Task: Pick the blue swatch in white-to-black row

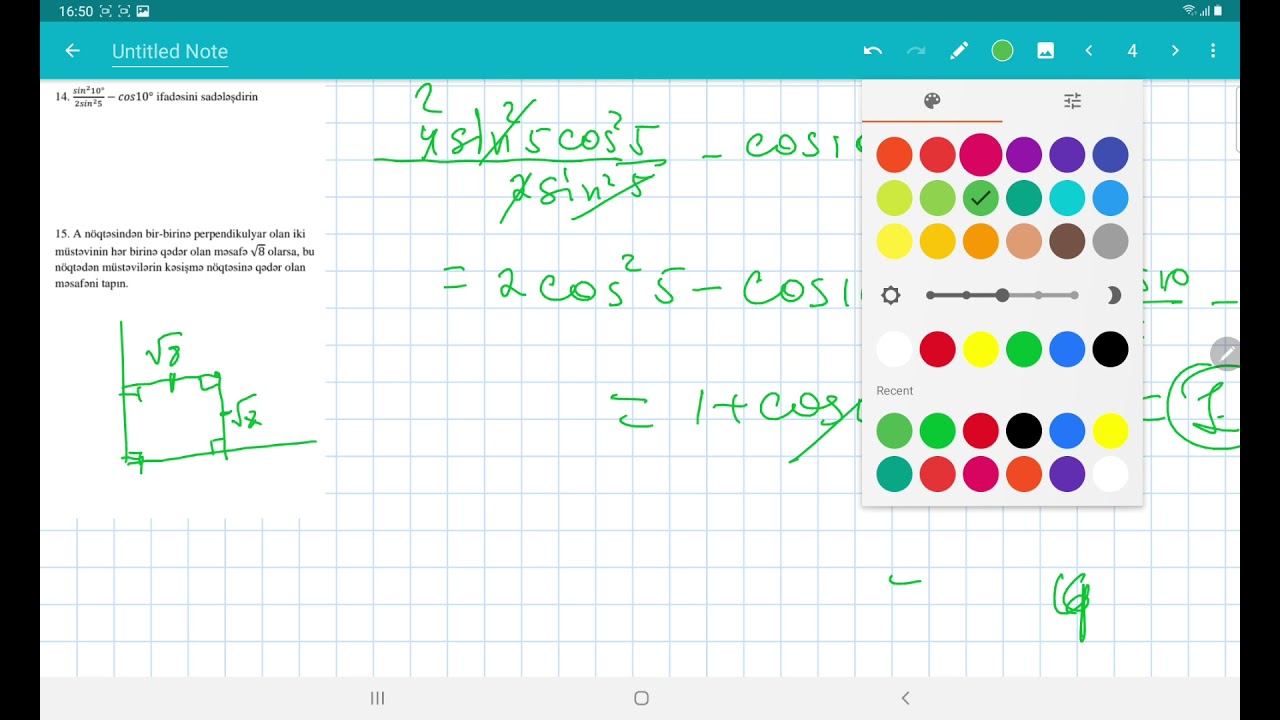Action: point(1067,349)
